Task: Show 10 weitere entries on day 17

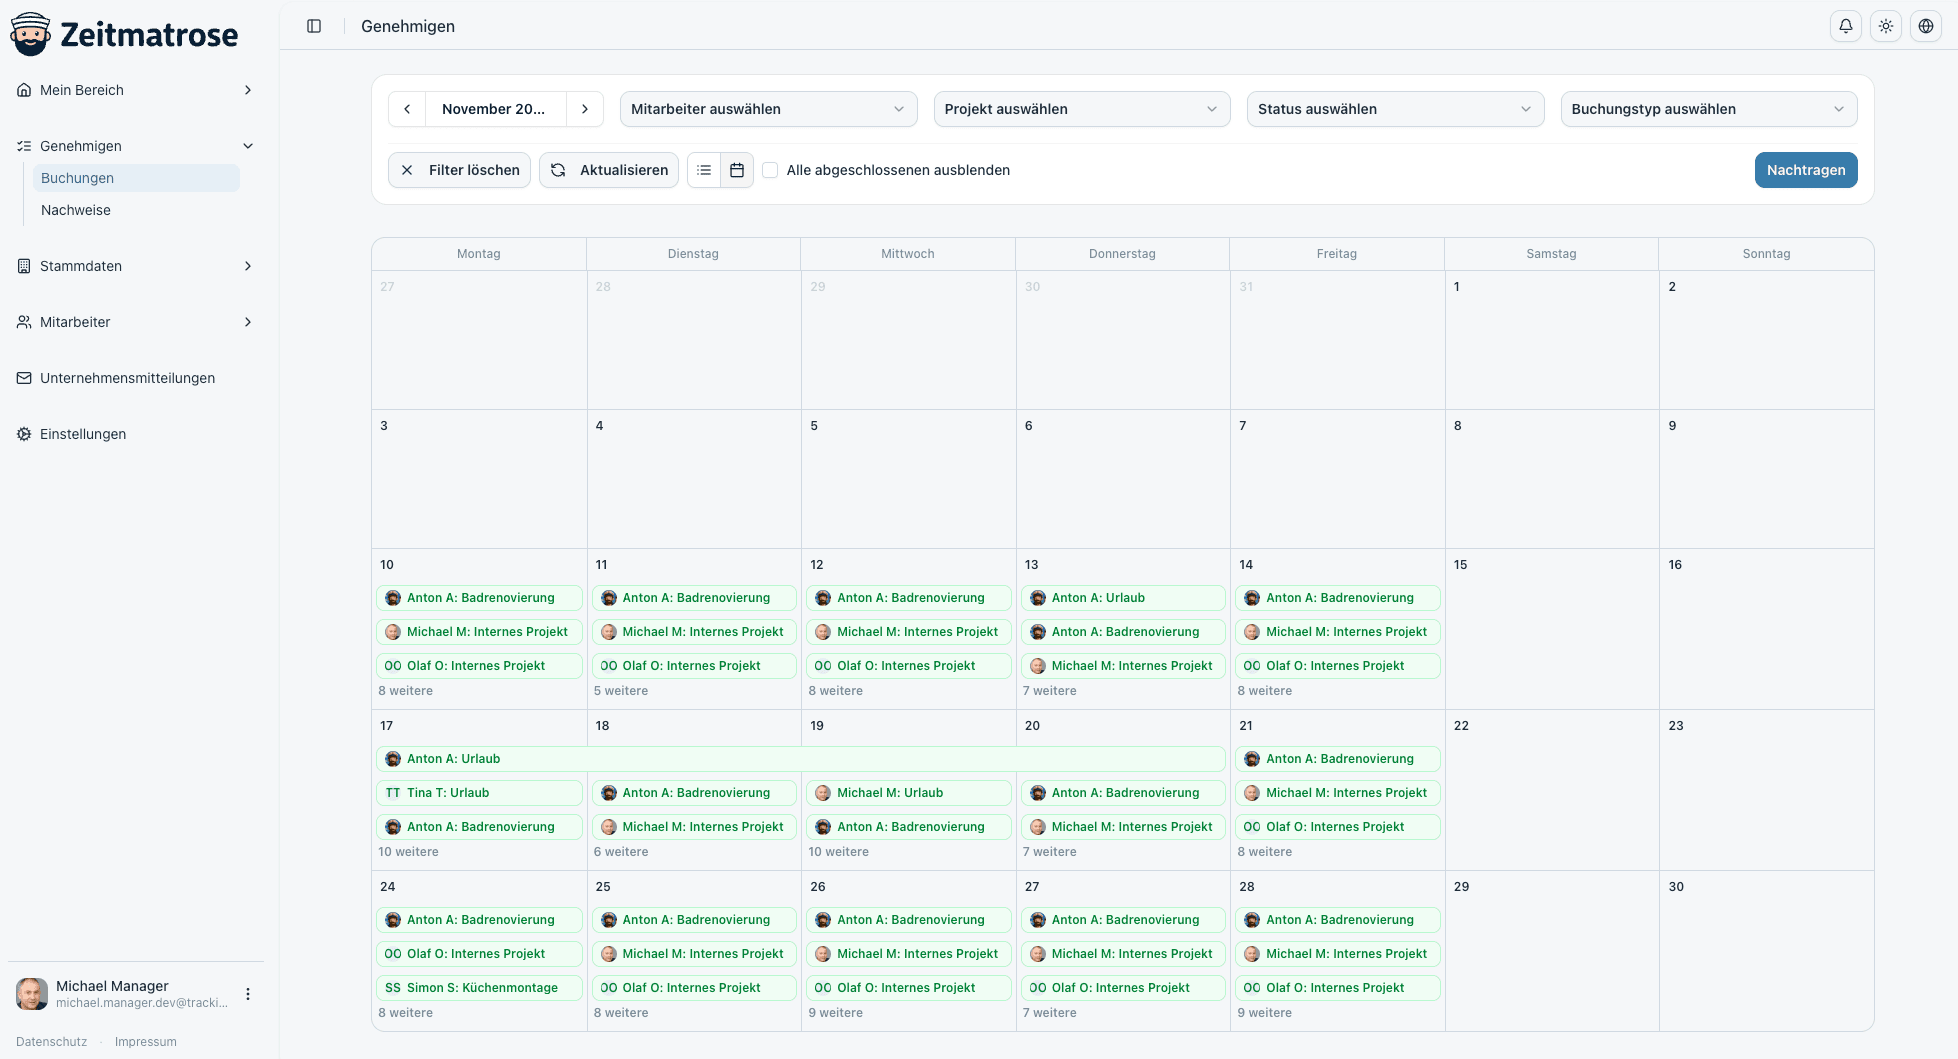Action: (x=408, y=852)
